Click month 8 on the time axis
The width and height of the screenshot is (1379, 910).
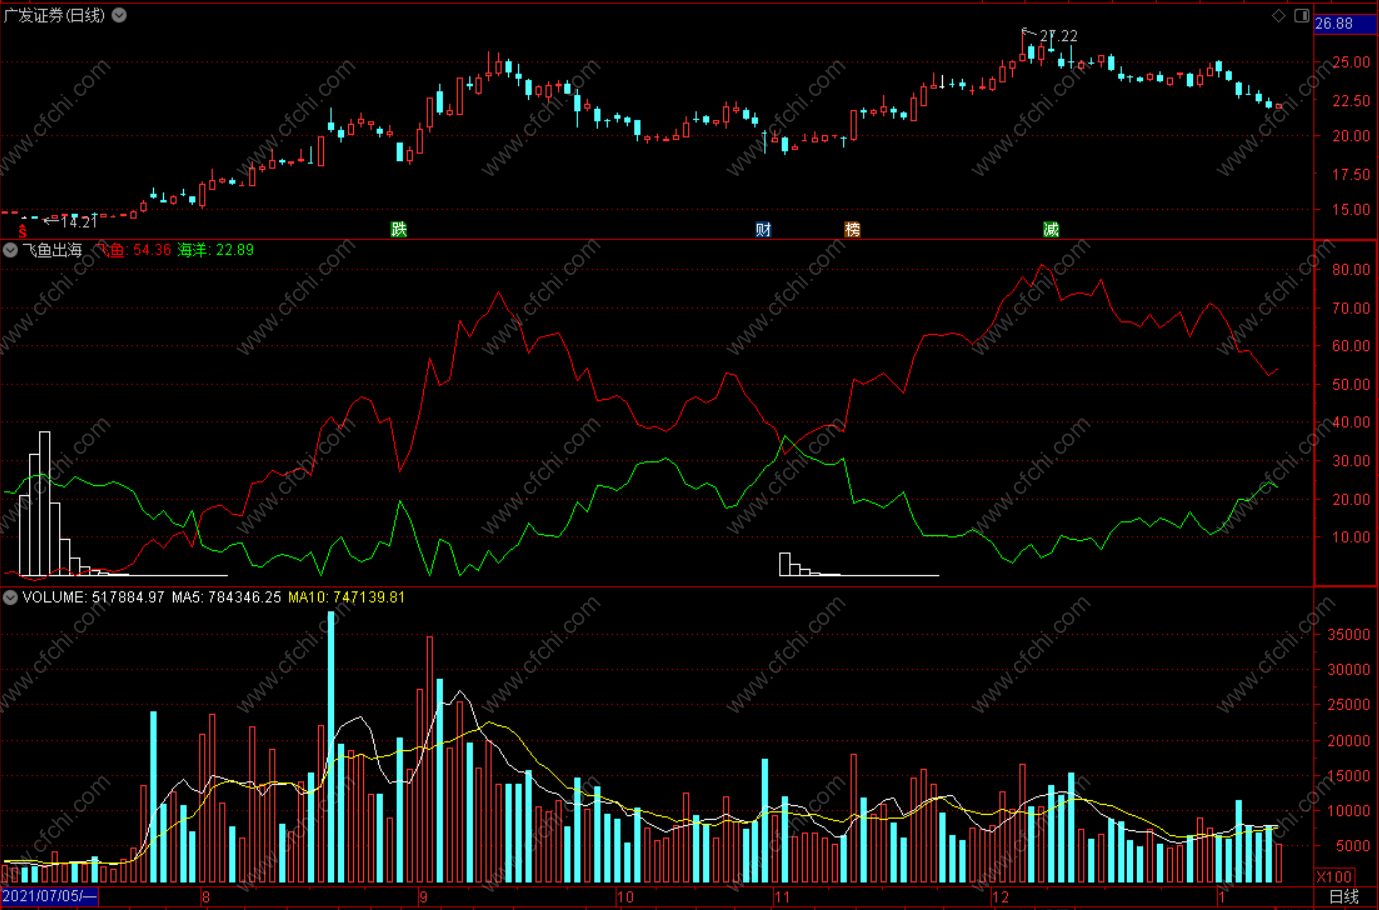(x=206, y=897)
